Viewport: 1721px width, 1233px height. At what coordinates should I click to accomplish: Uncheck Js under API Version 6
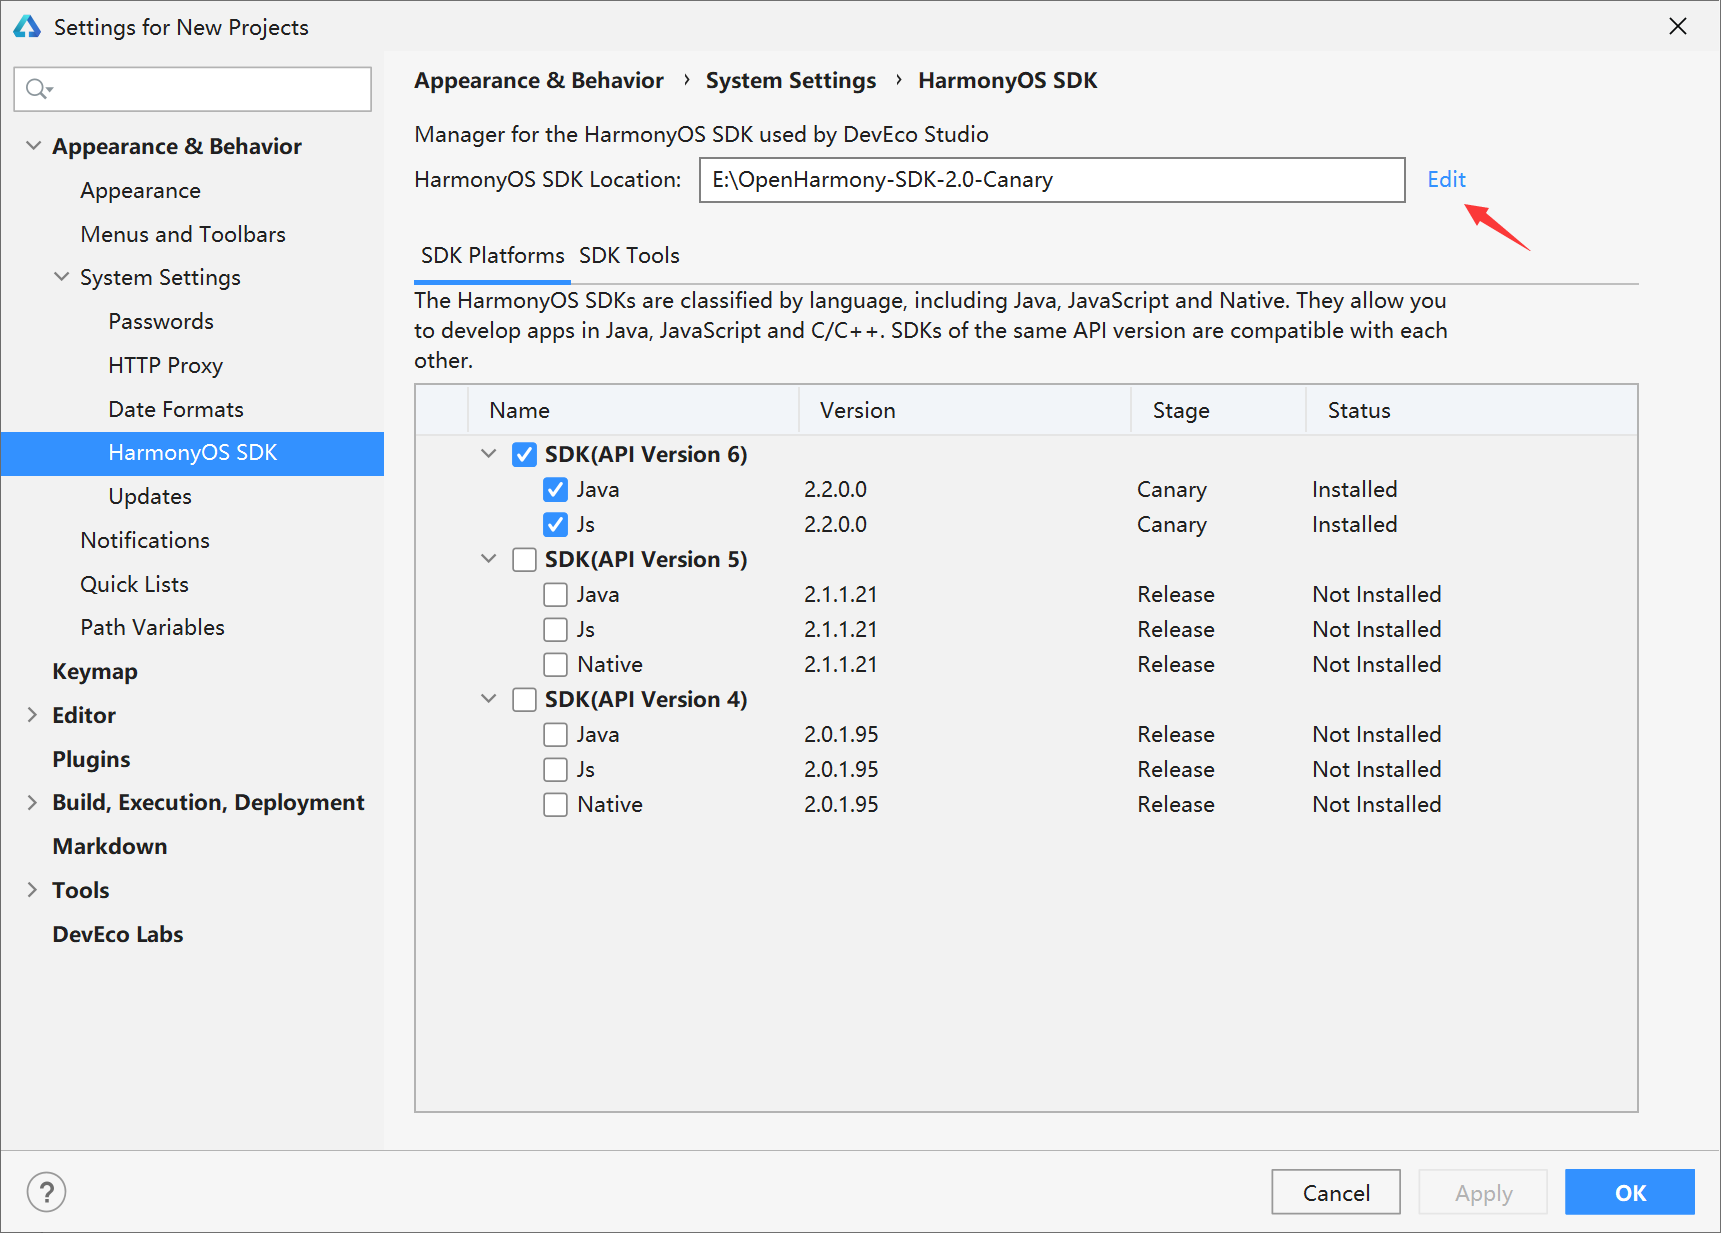[555, 525]
